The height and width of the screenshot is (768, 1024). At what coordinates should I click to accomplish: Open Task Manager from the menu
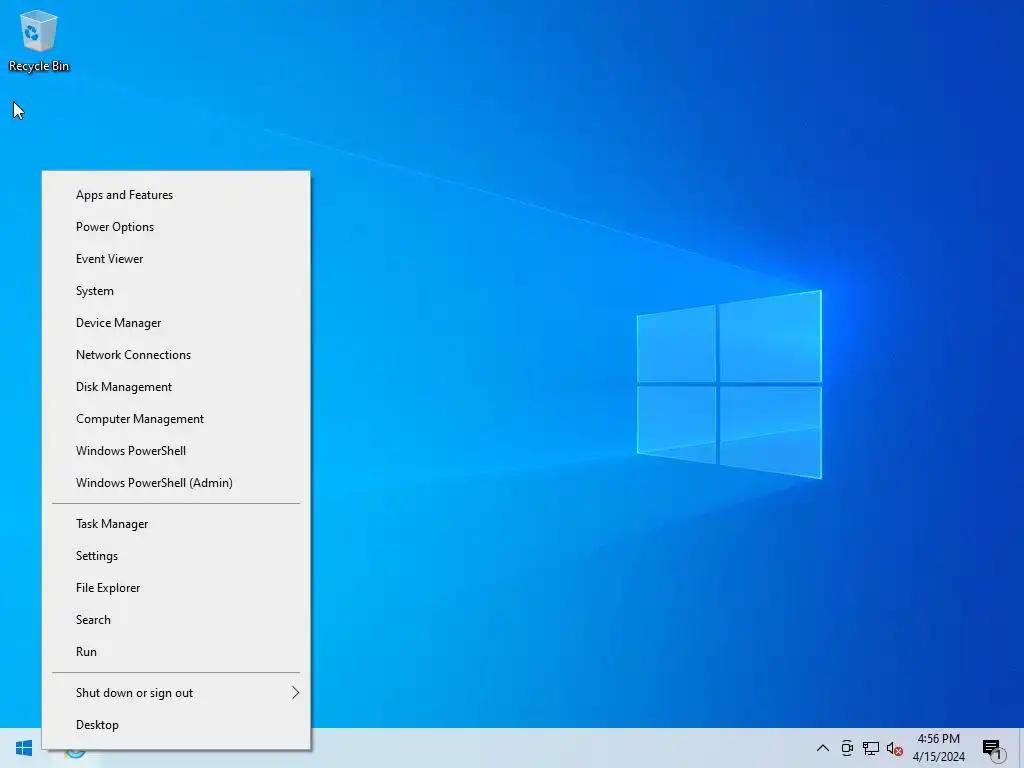pos(176,524)
